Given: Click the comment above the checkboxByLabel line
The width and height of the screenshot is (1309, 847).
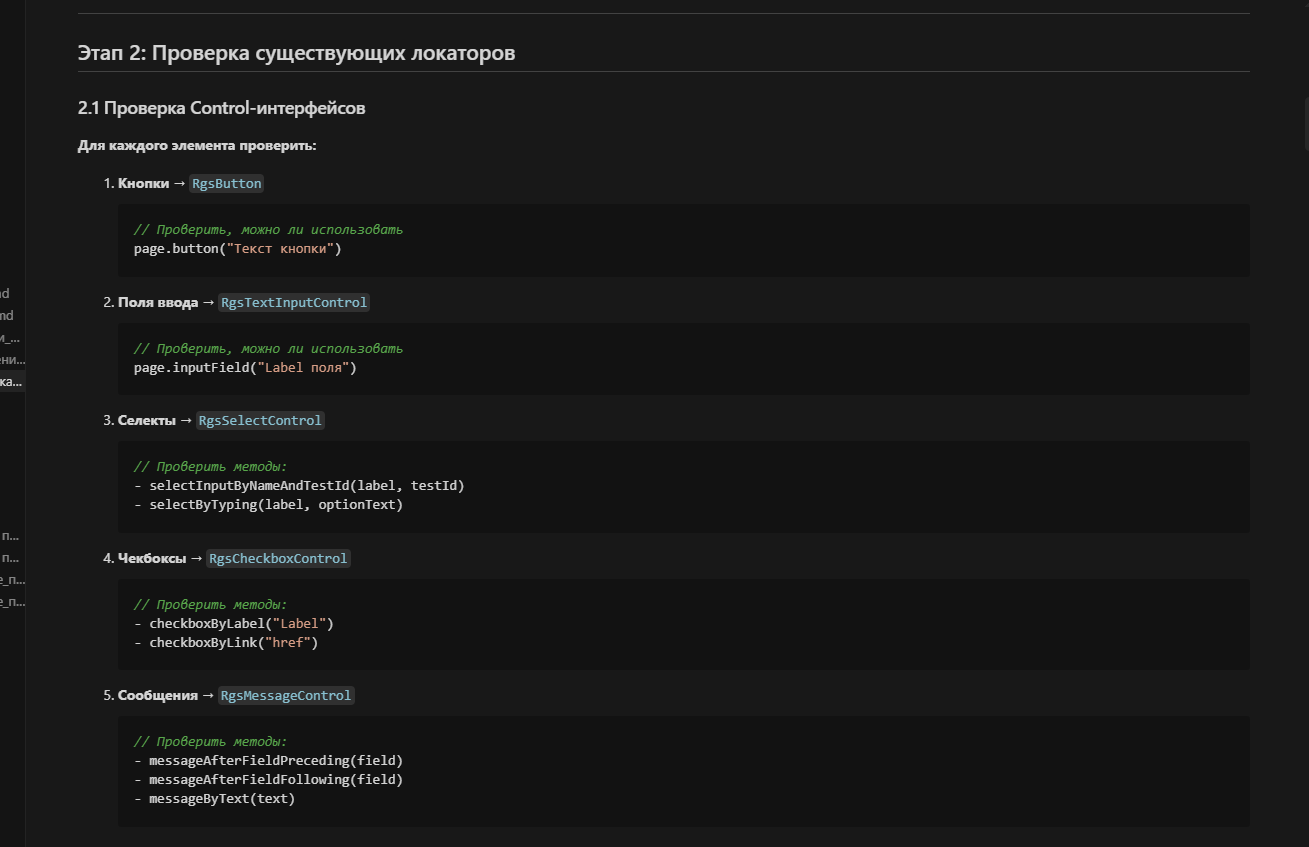Looking at the screenshot, I should (210, 605).
